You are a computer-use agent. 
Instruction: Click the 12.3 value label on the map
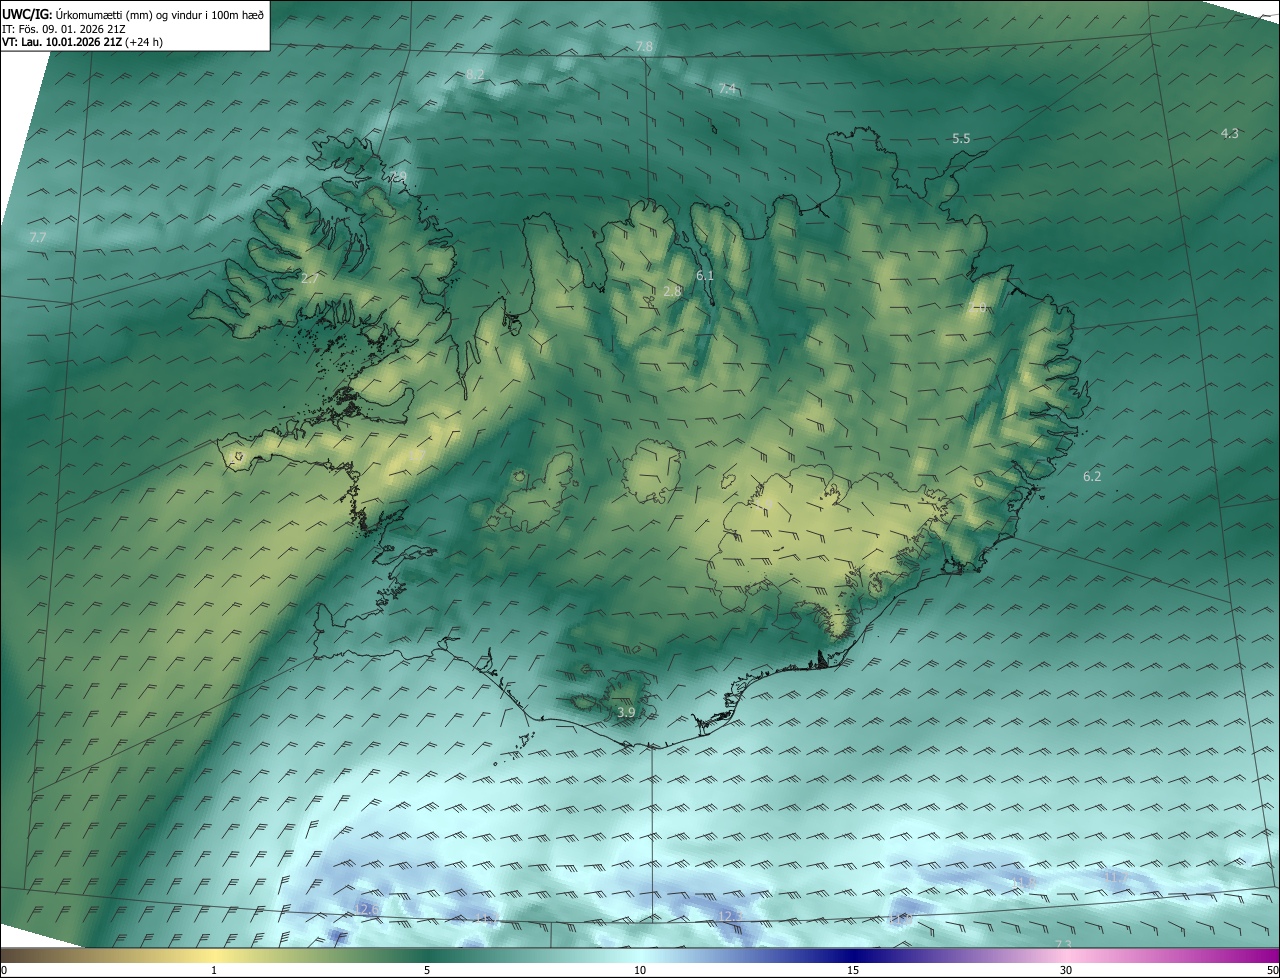pos(729,916)
